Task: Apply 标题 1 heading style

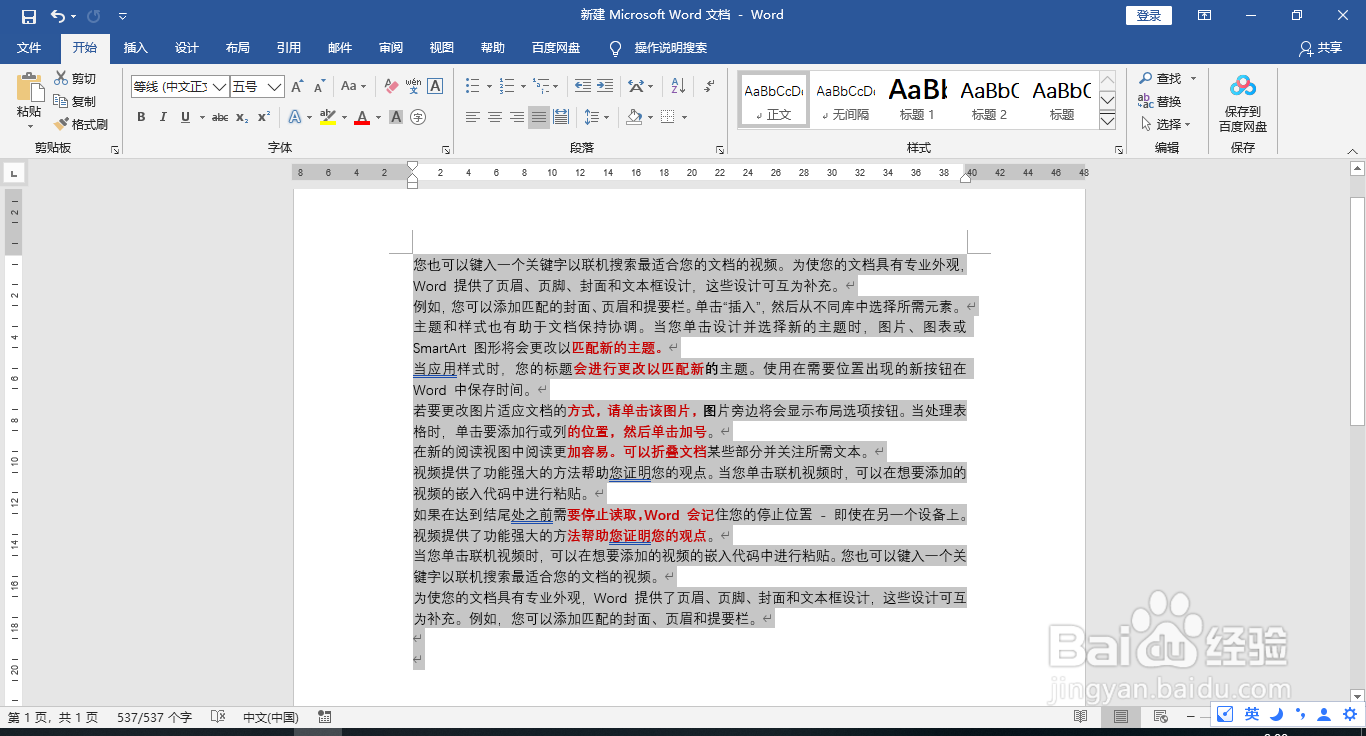Action: coord(917,100)
